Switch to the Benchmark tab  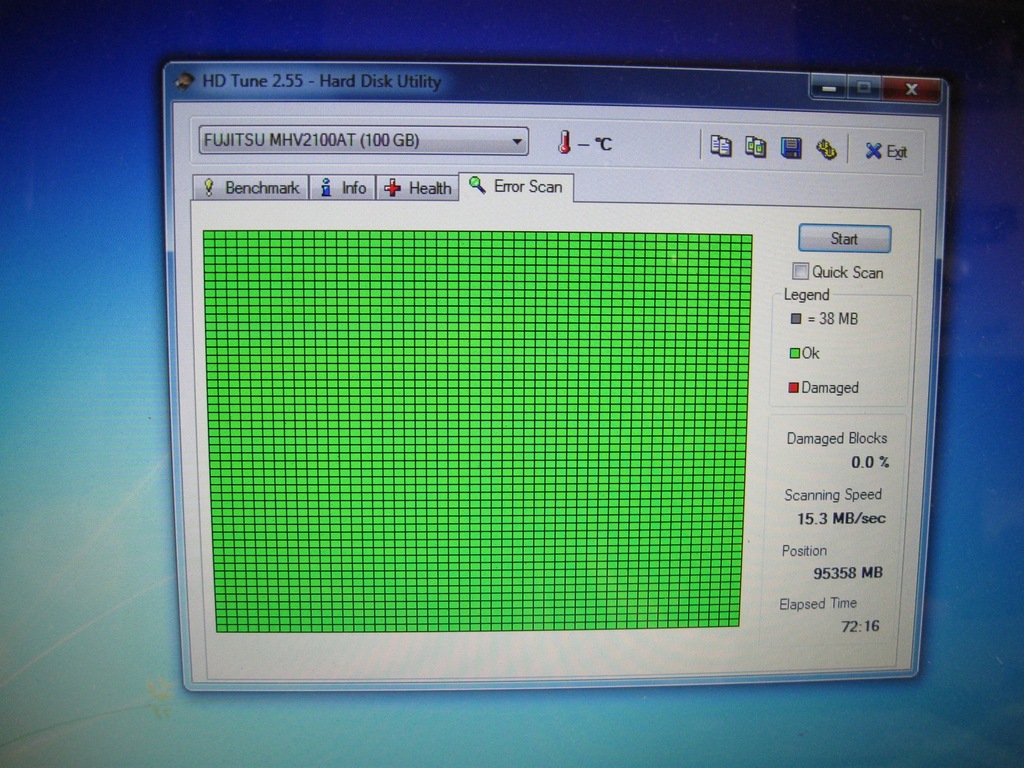tap(251, 187)
